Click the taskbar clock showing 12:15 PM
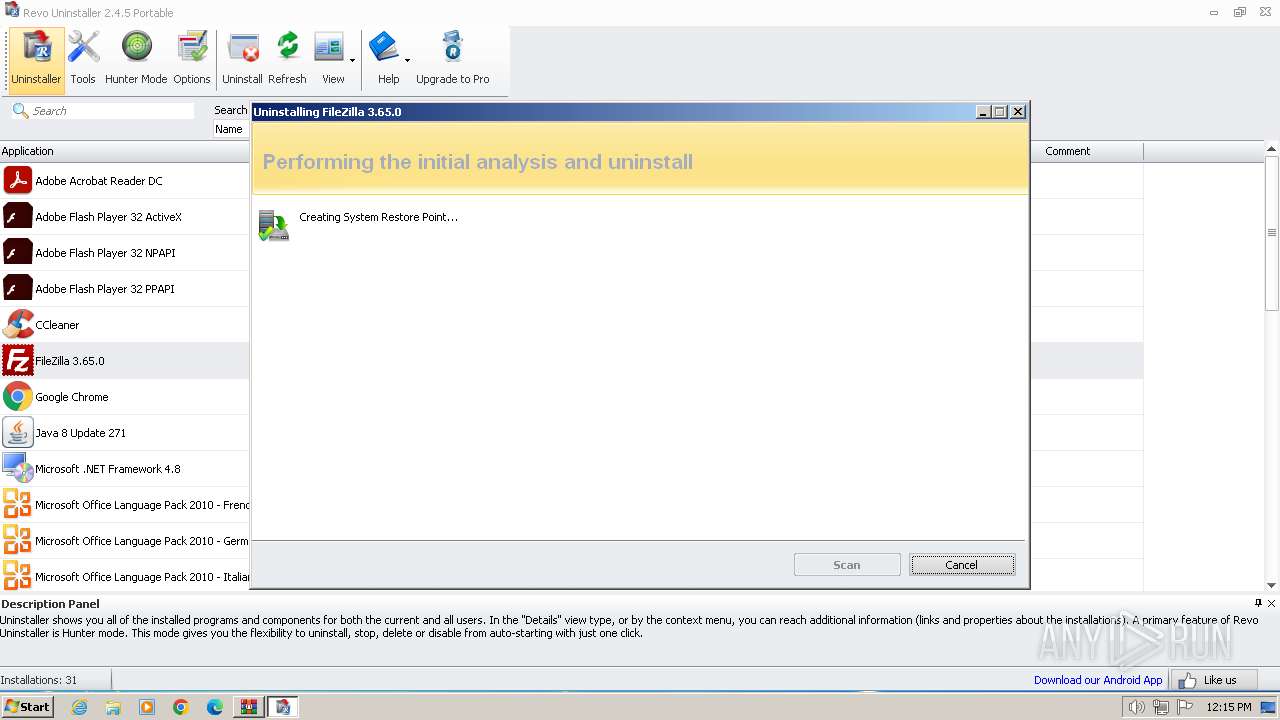The height and width of the screenshot is (720, 1280). [x=1229, y=707]
